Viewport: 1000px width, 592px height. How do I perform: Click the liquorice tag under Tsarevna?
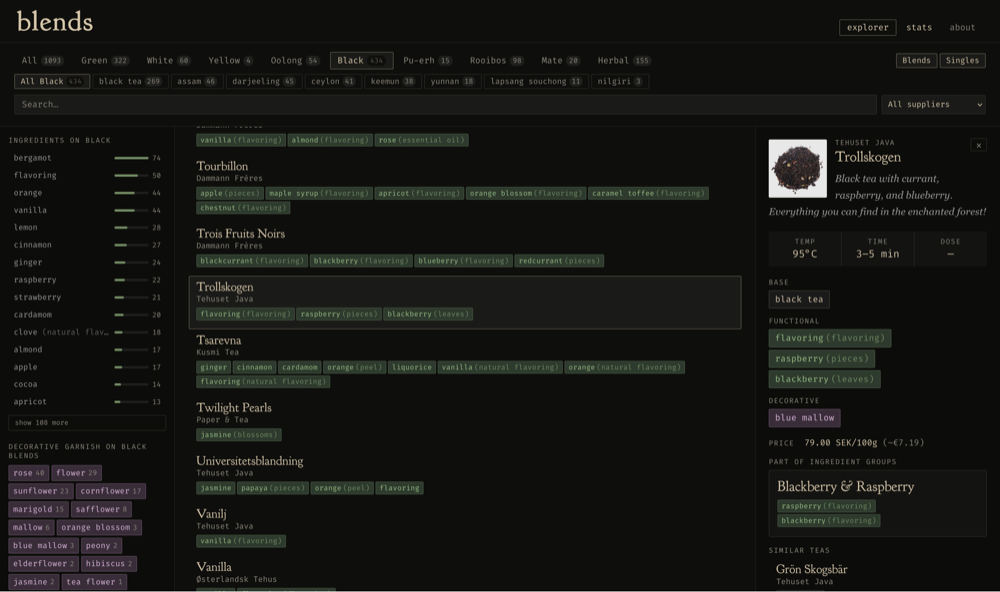coord(412,367)
